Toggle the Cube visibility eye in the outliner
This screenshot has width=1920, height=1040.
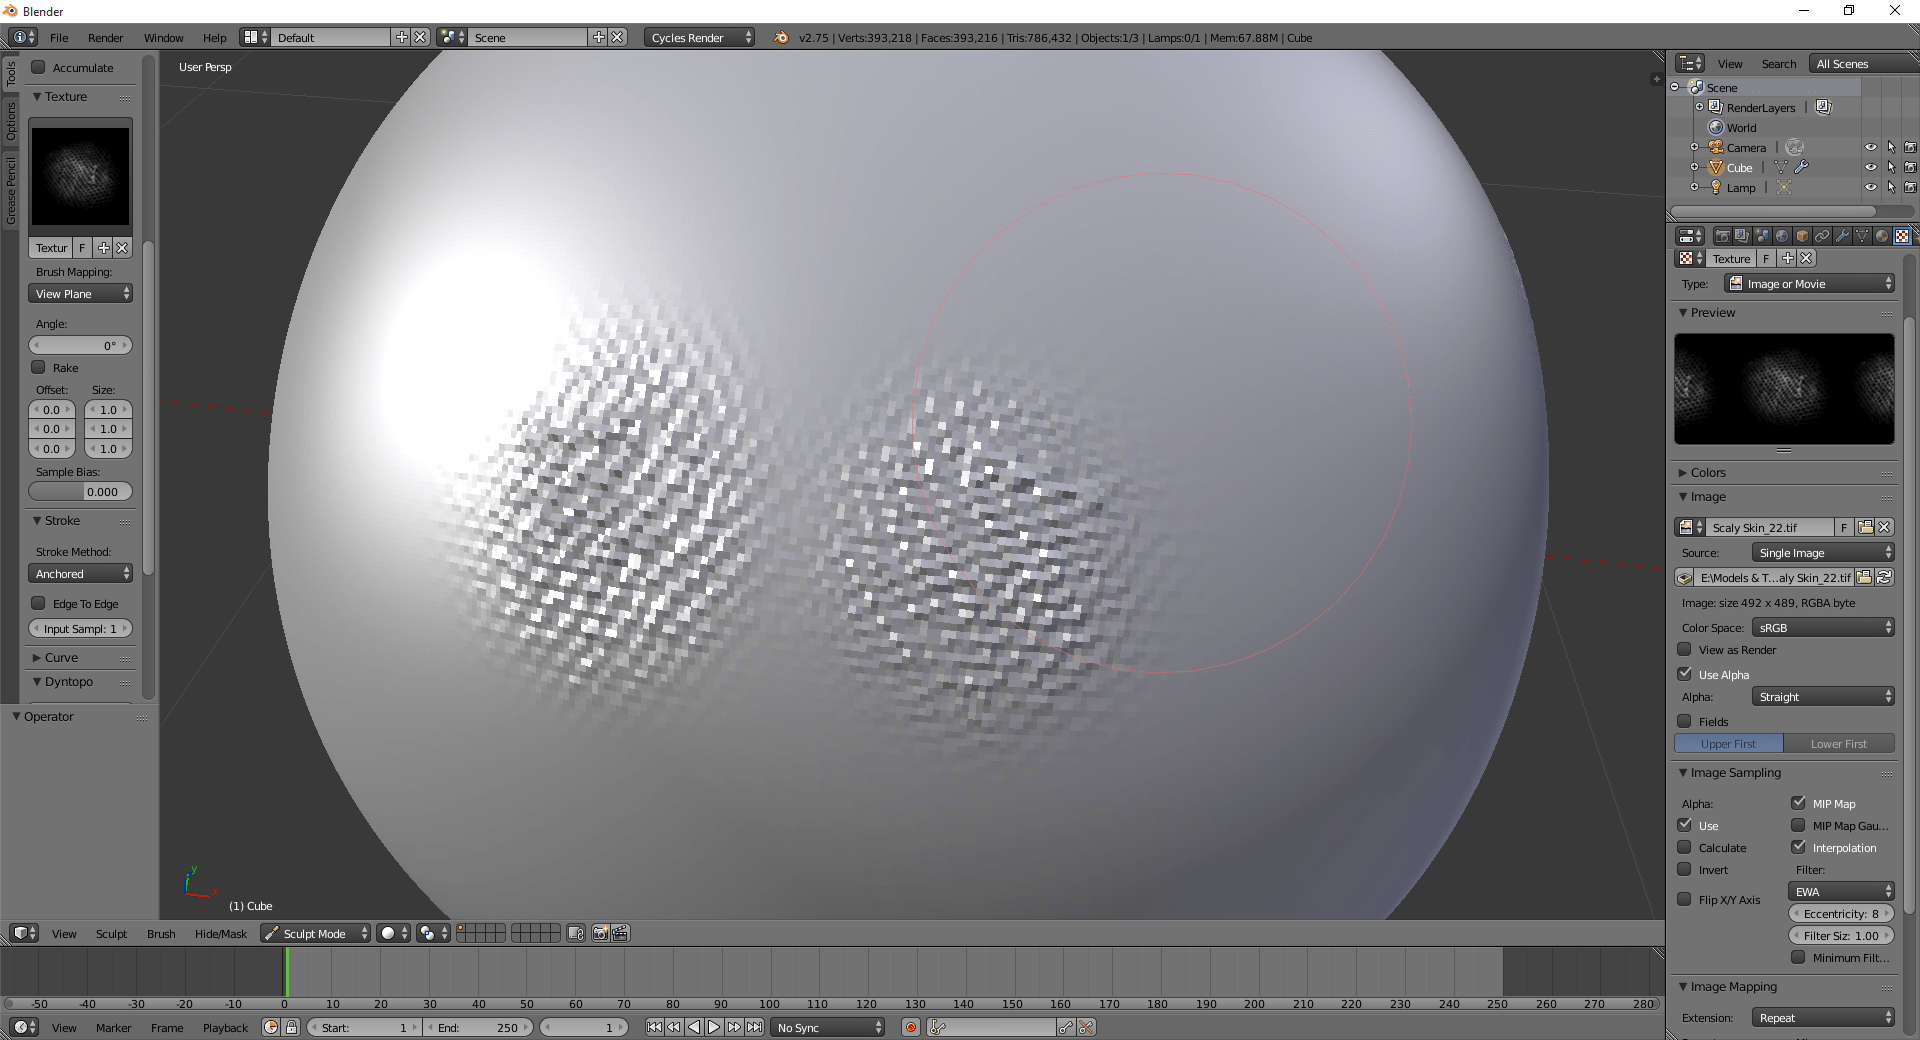pyautogui.click(x=1871, y=167)
